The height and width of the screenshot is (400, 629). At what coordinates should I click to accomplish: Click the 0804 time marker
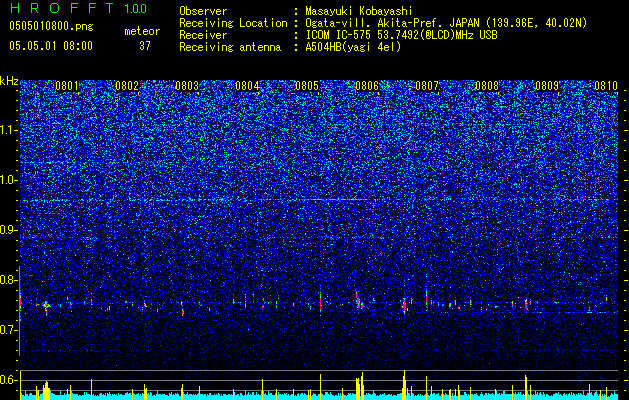(247, 86)
